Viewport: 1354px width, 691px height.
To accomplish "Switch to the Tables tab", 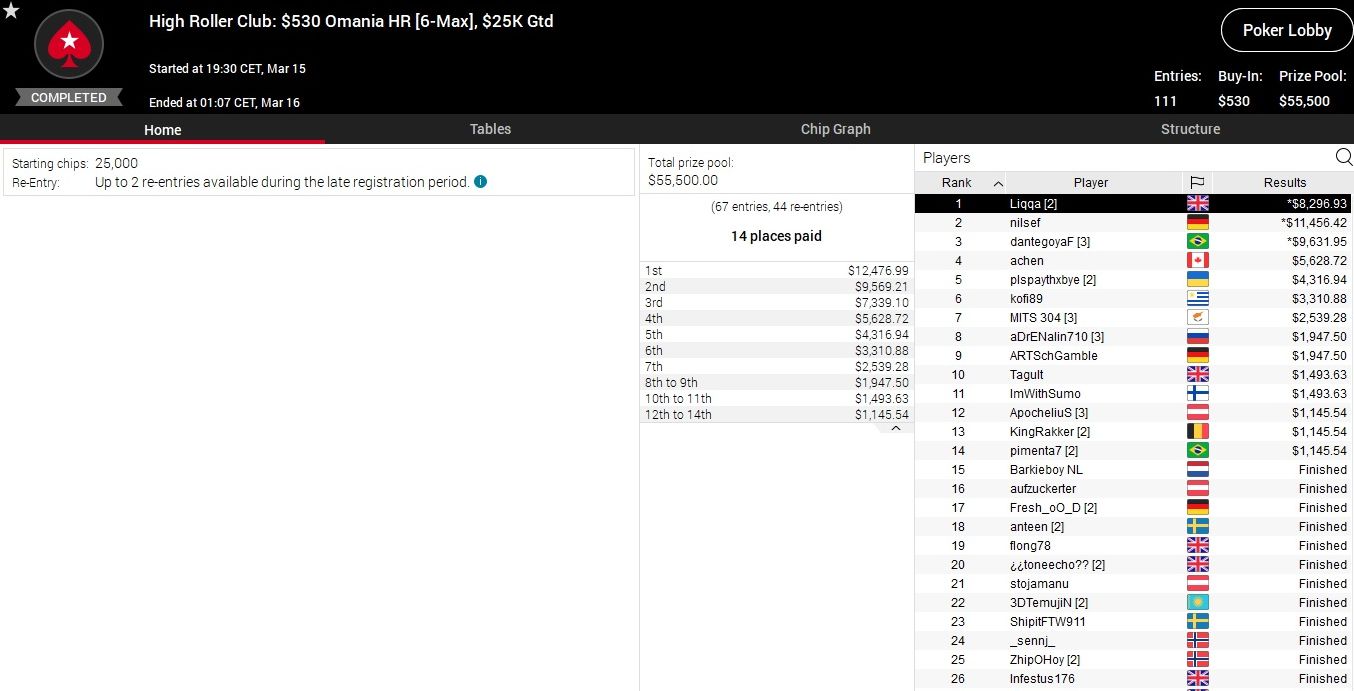I will (x=490, y=129).
